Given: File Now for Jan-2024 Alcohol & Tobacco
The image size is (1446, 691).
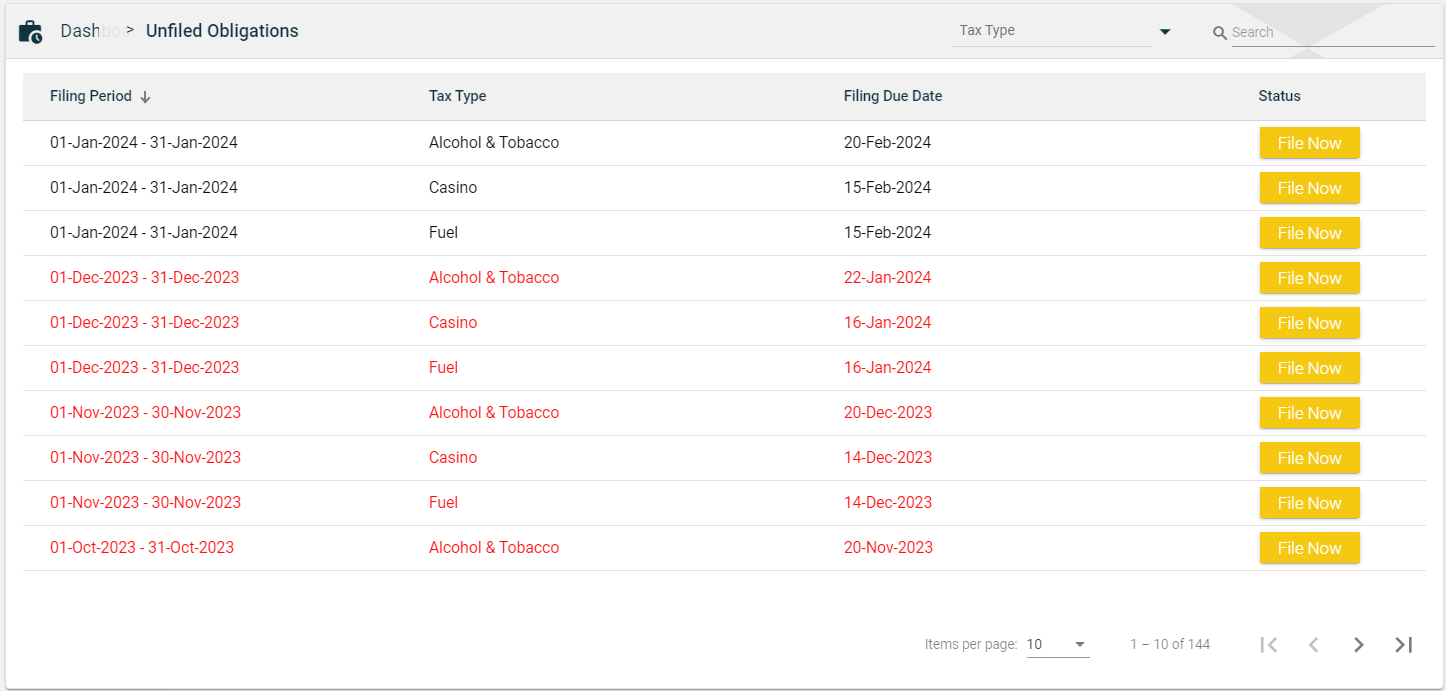Looking at the screenshot, I should point(1309,143).
